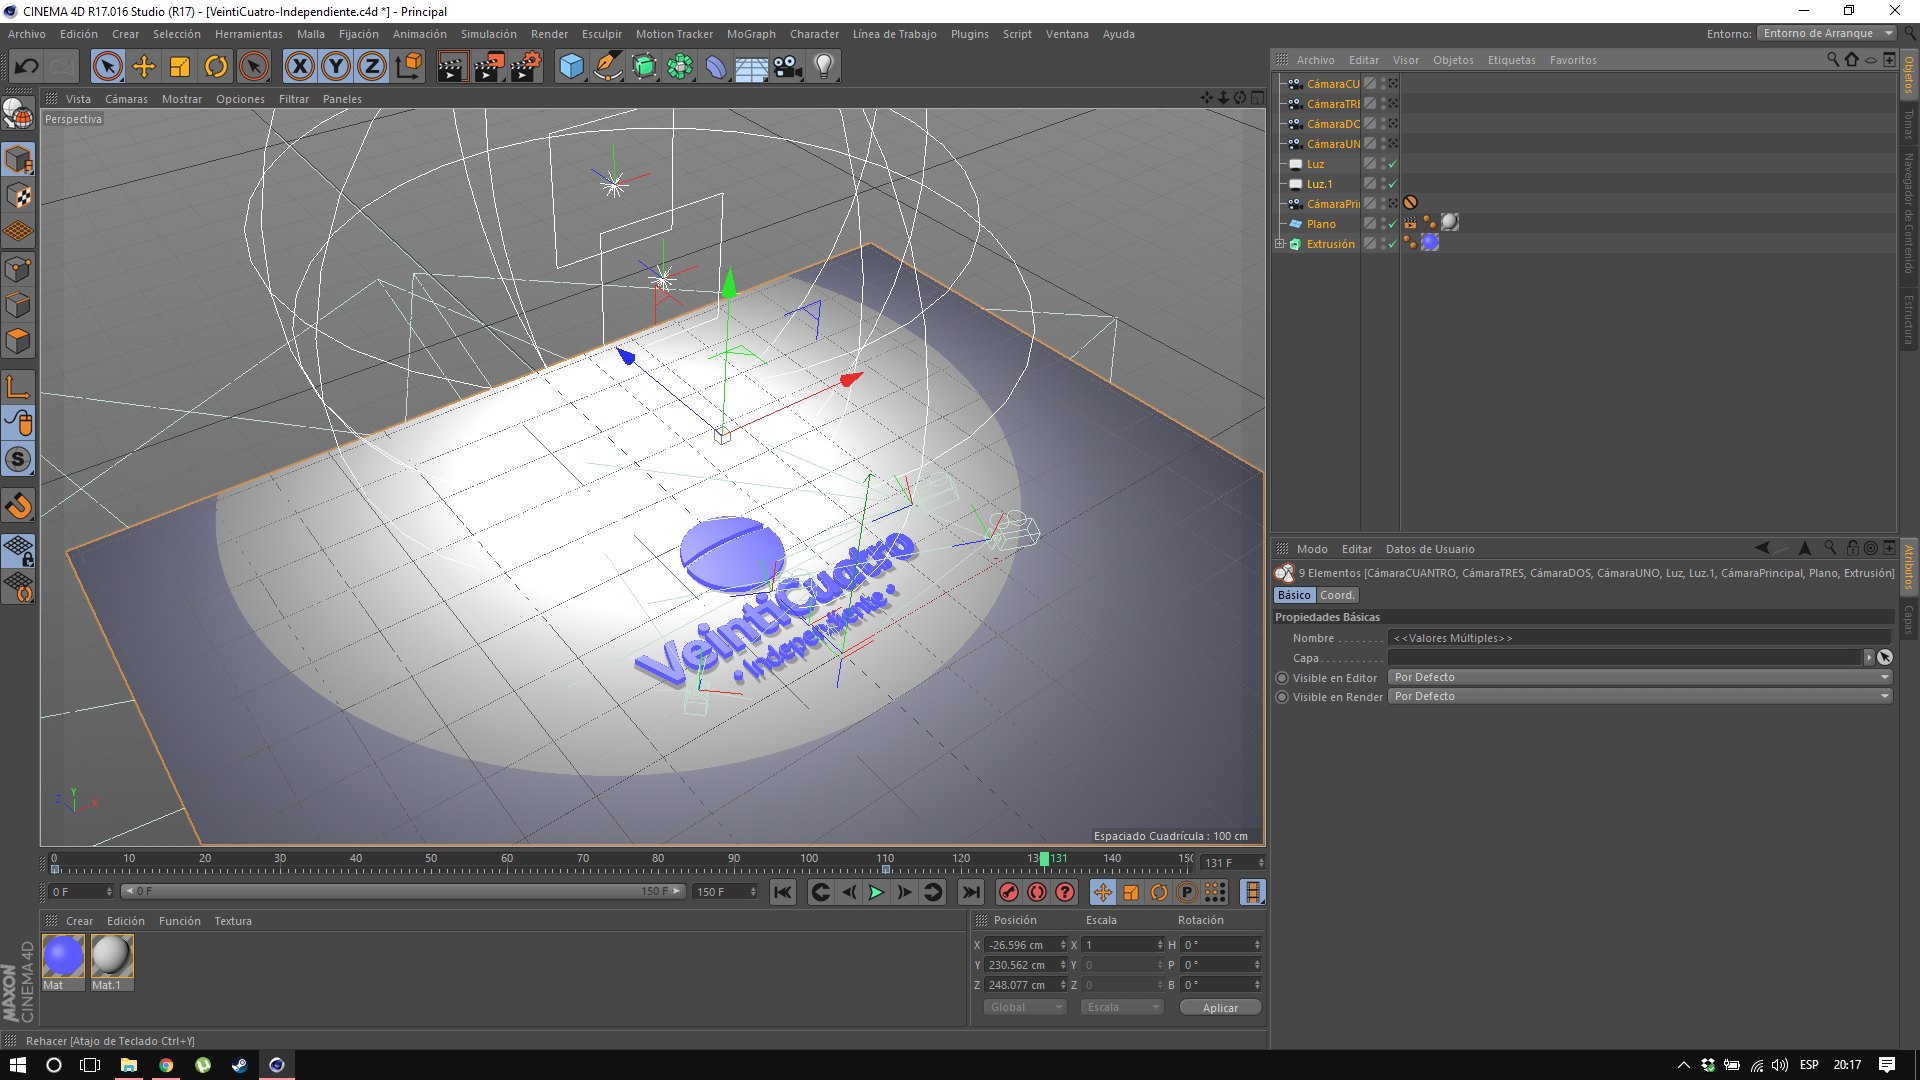Viewport: 1920px width, 1080px height.
Task: Play animation forward green arrow
Action: pos(876,892)
